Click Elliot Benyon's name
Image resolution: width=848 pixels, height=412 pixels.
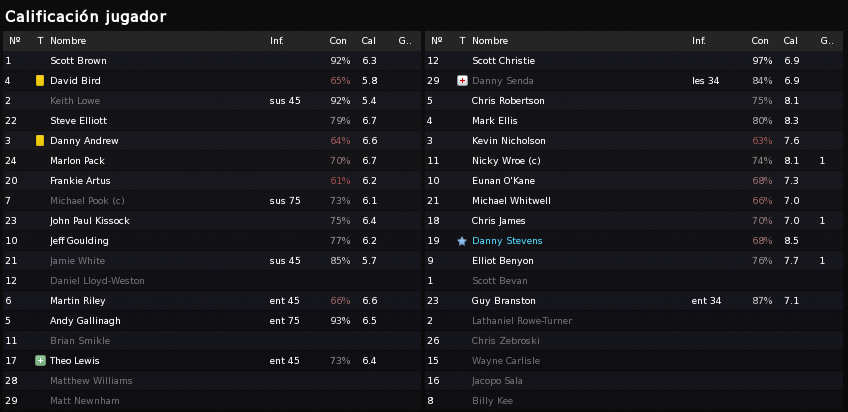click(502, 261)
